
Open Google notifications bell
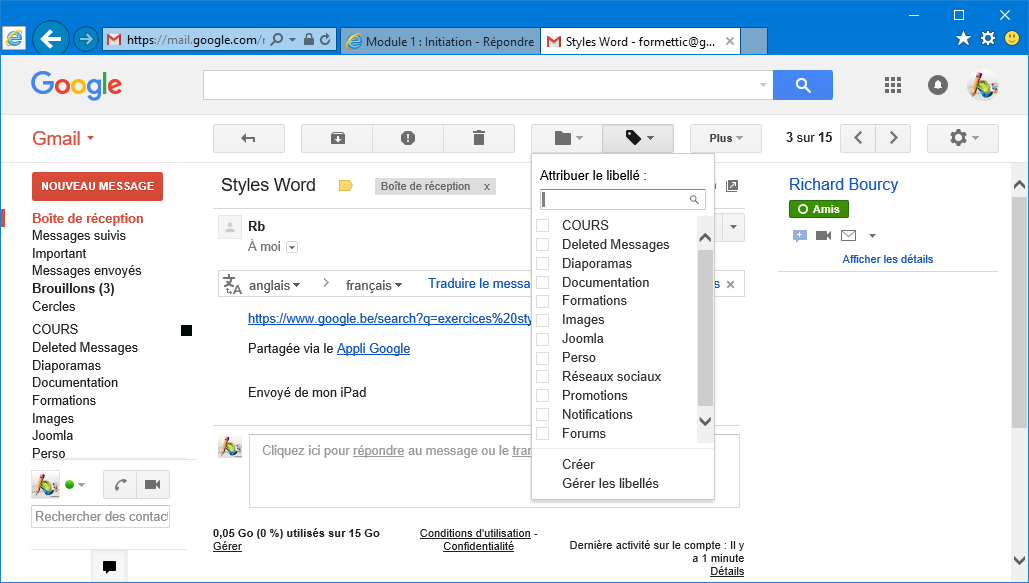point(938,85)
